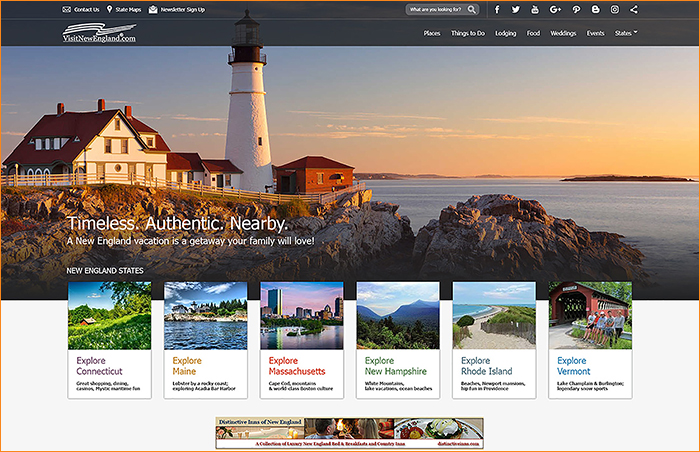
Task: Open the Things to Do menu
Action: point(468,33)
